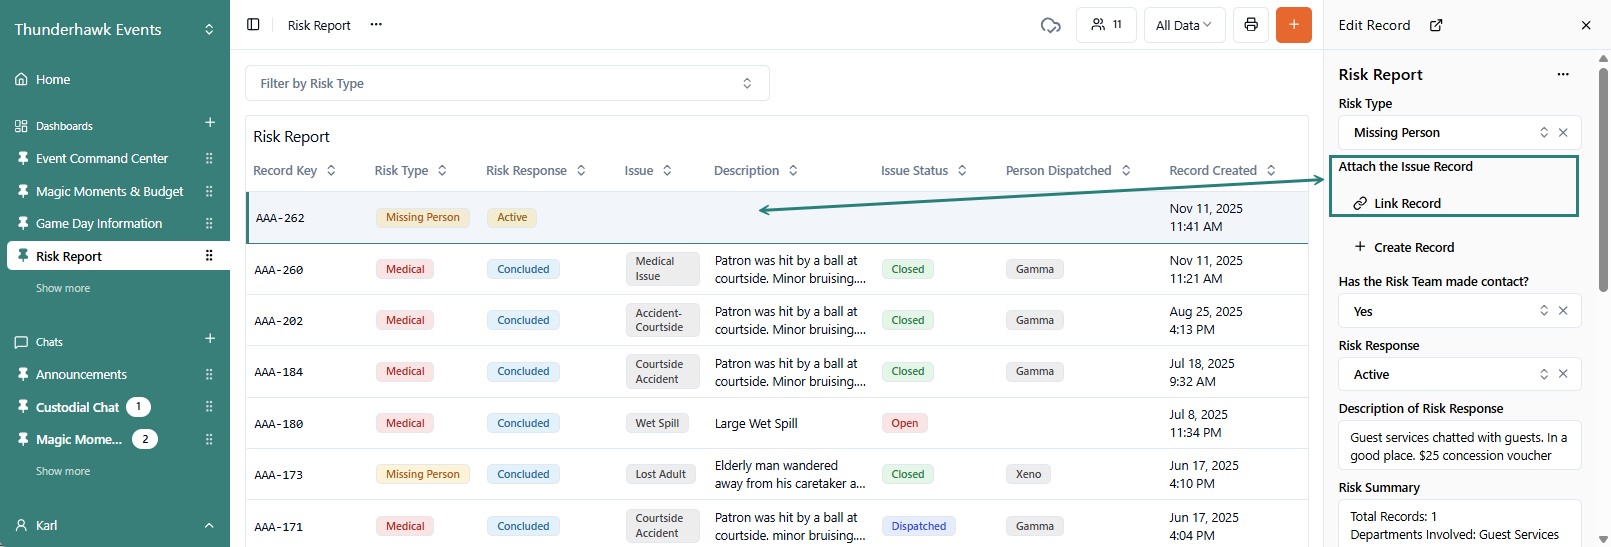Image resolution: width=1611 pixels, height=547 pixels.
Task: Click the orange plus add button
Action: click(1293, 25)
